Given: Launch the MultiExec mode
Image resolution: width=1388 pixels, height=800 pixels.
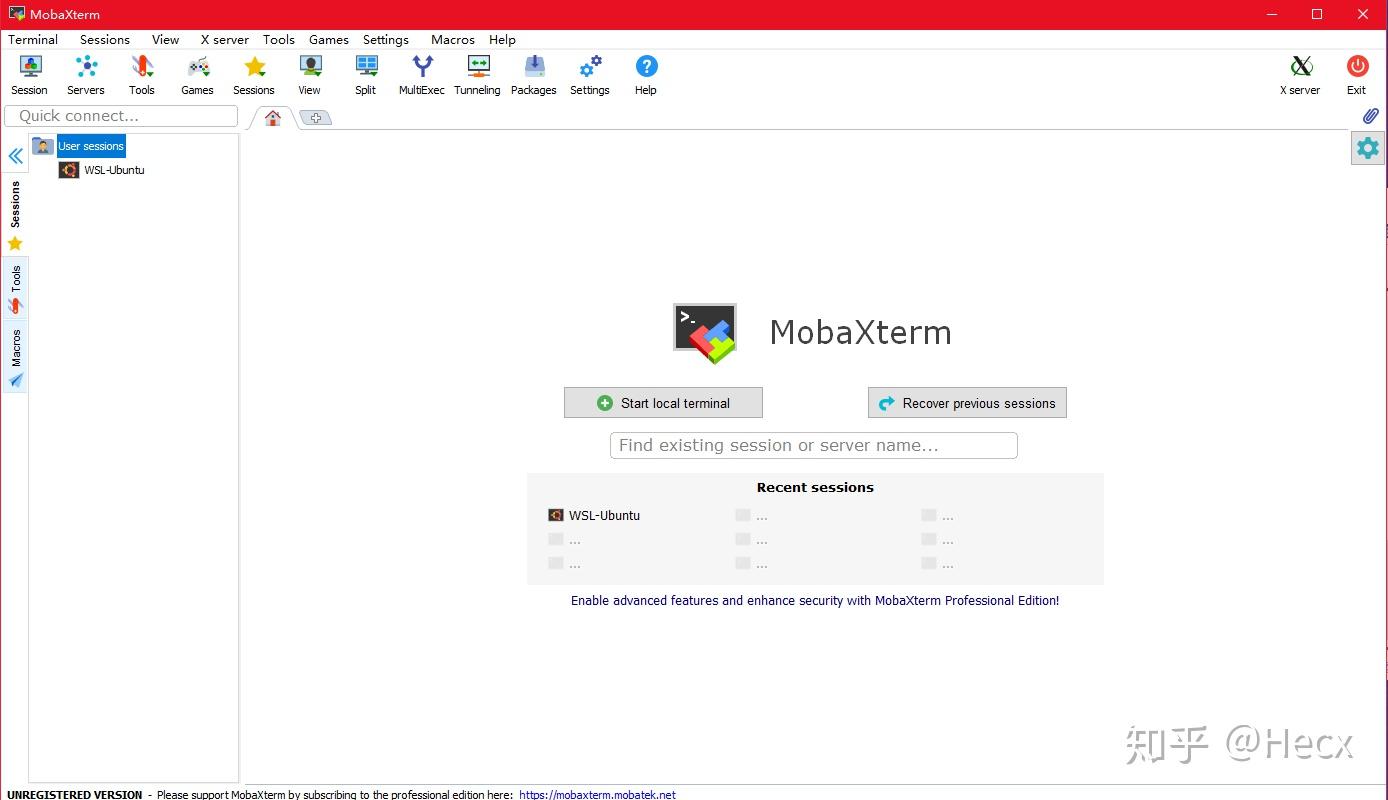Looking at the screenshot, I should coord(421,70).
